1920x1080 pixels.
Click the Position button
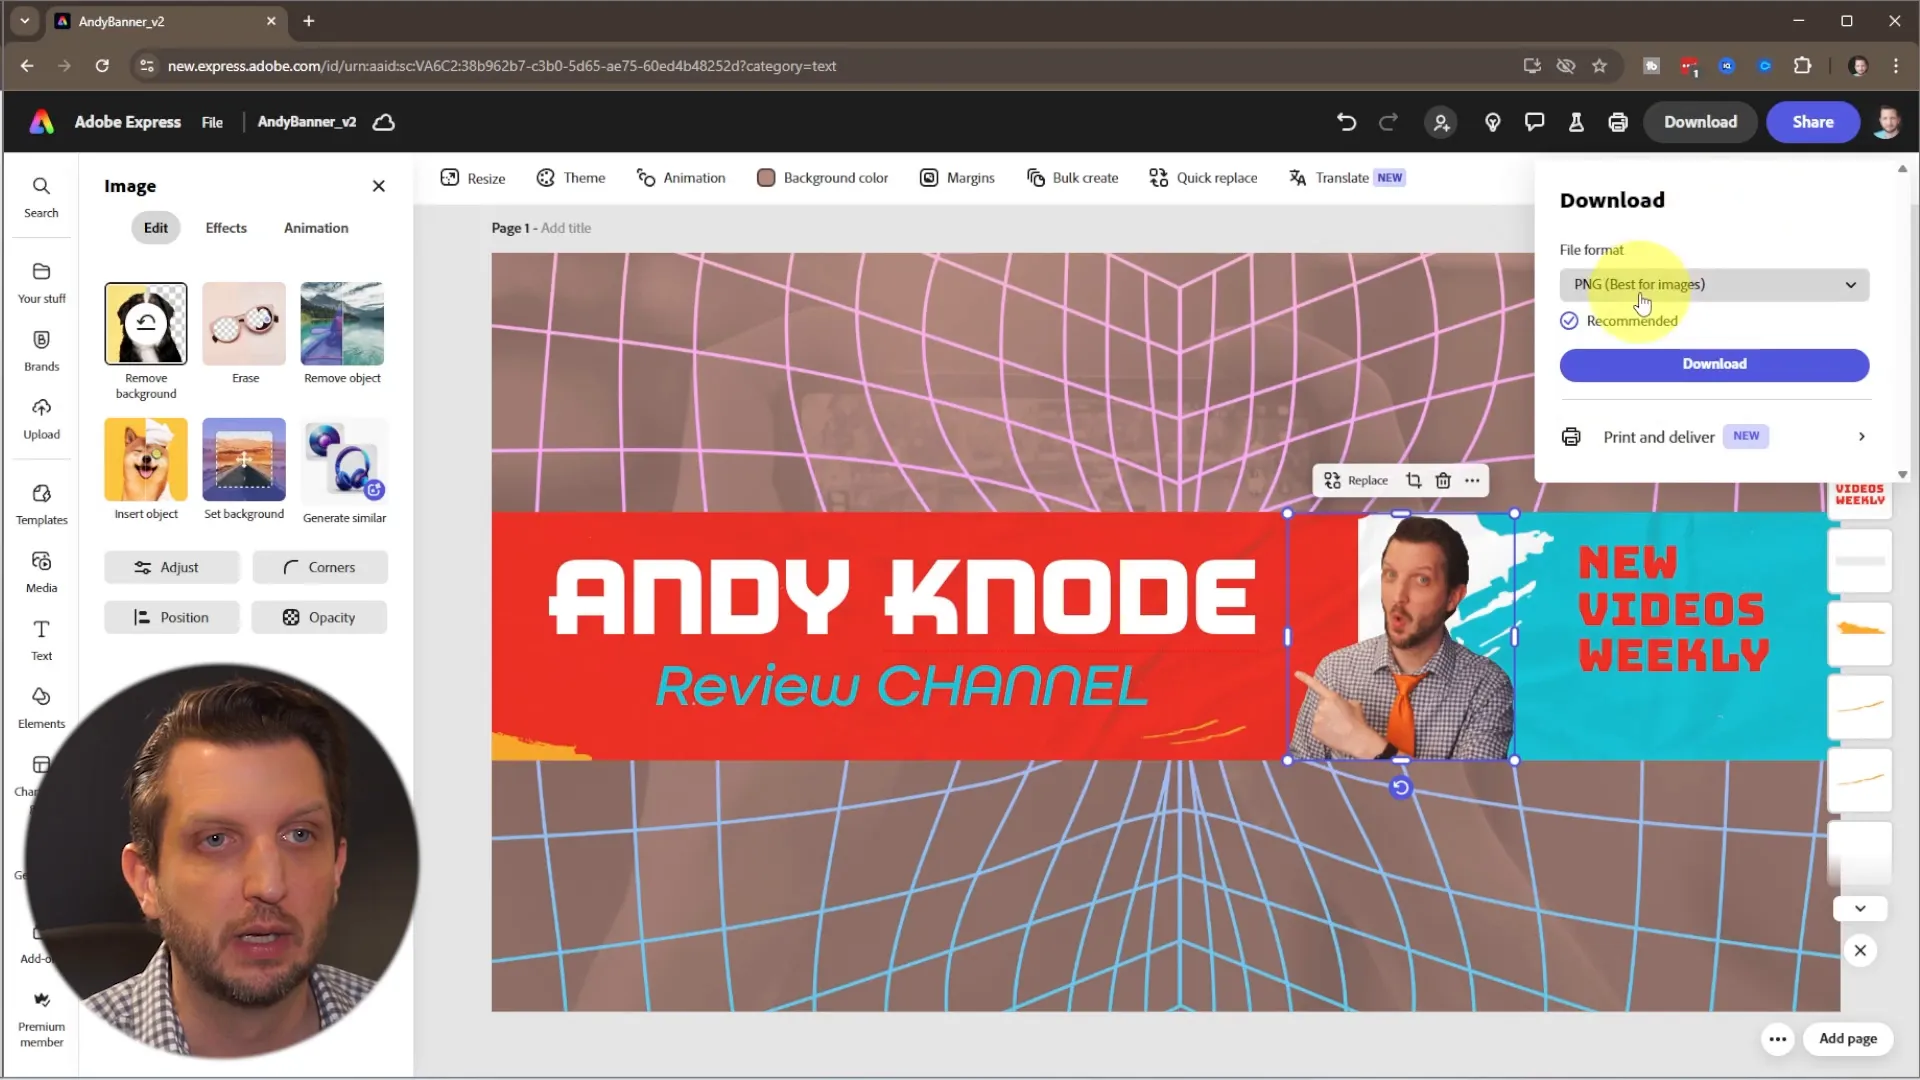click(172, 618)
